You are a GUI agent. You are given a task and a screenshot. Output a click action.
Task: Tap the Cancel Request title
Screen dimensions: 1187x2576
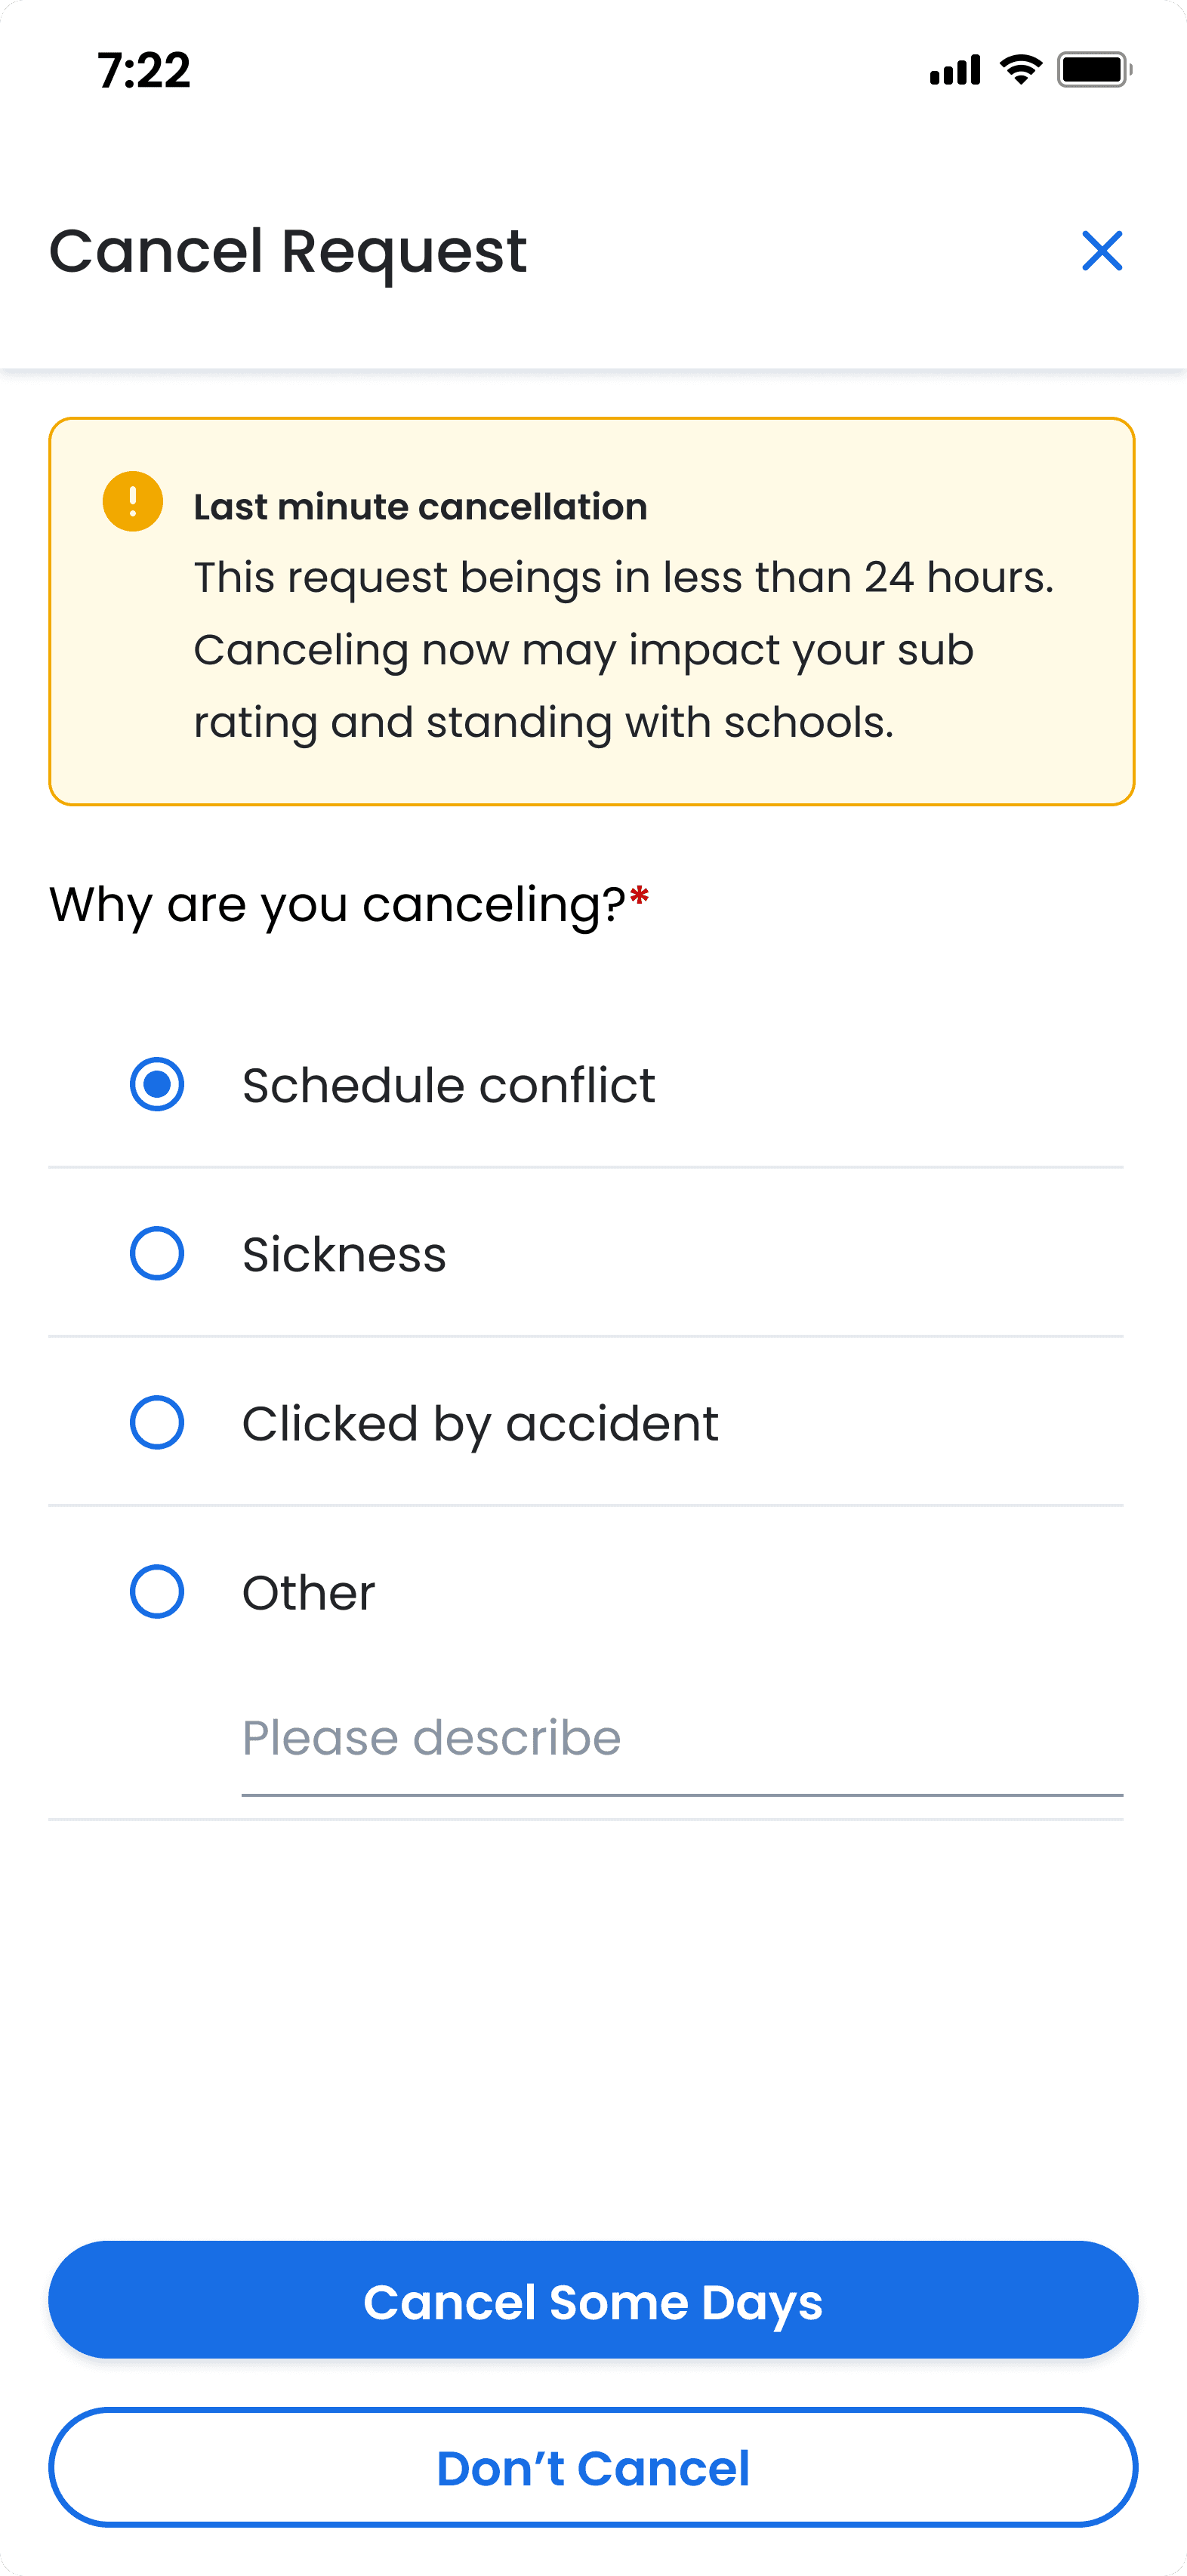coord(288,251)
